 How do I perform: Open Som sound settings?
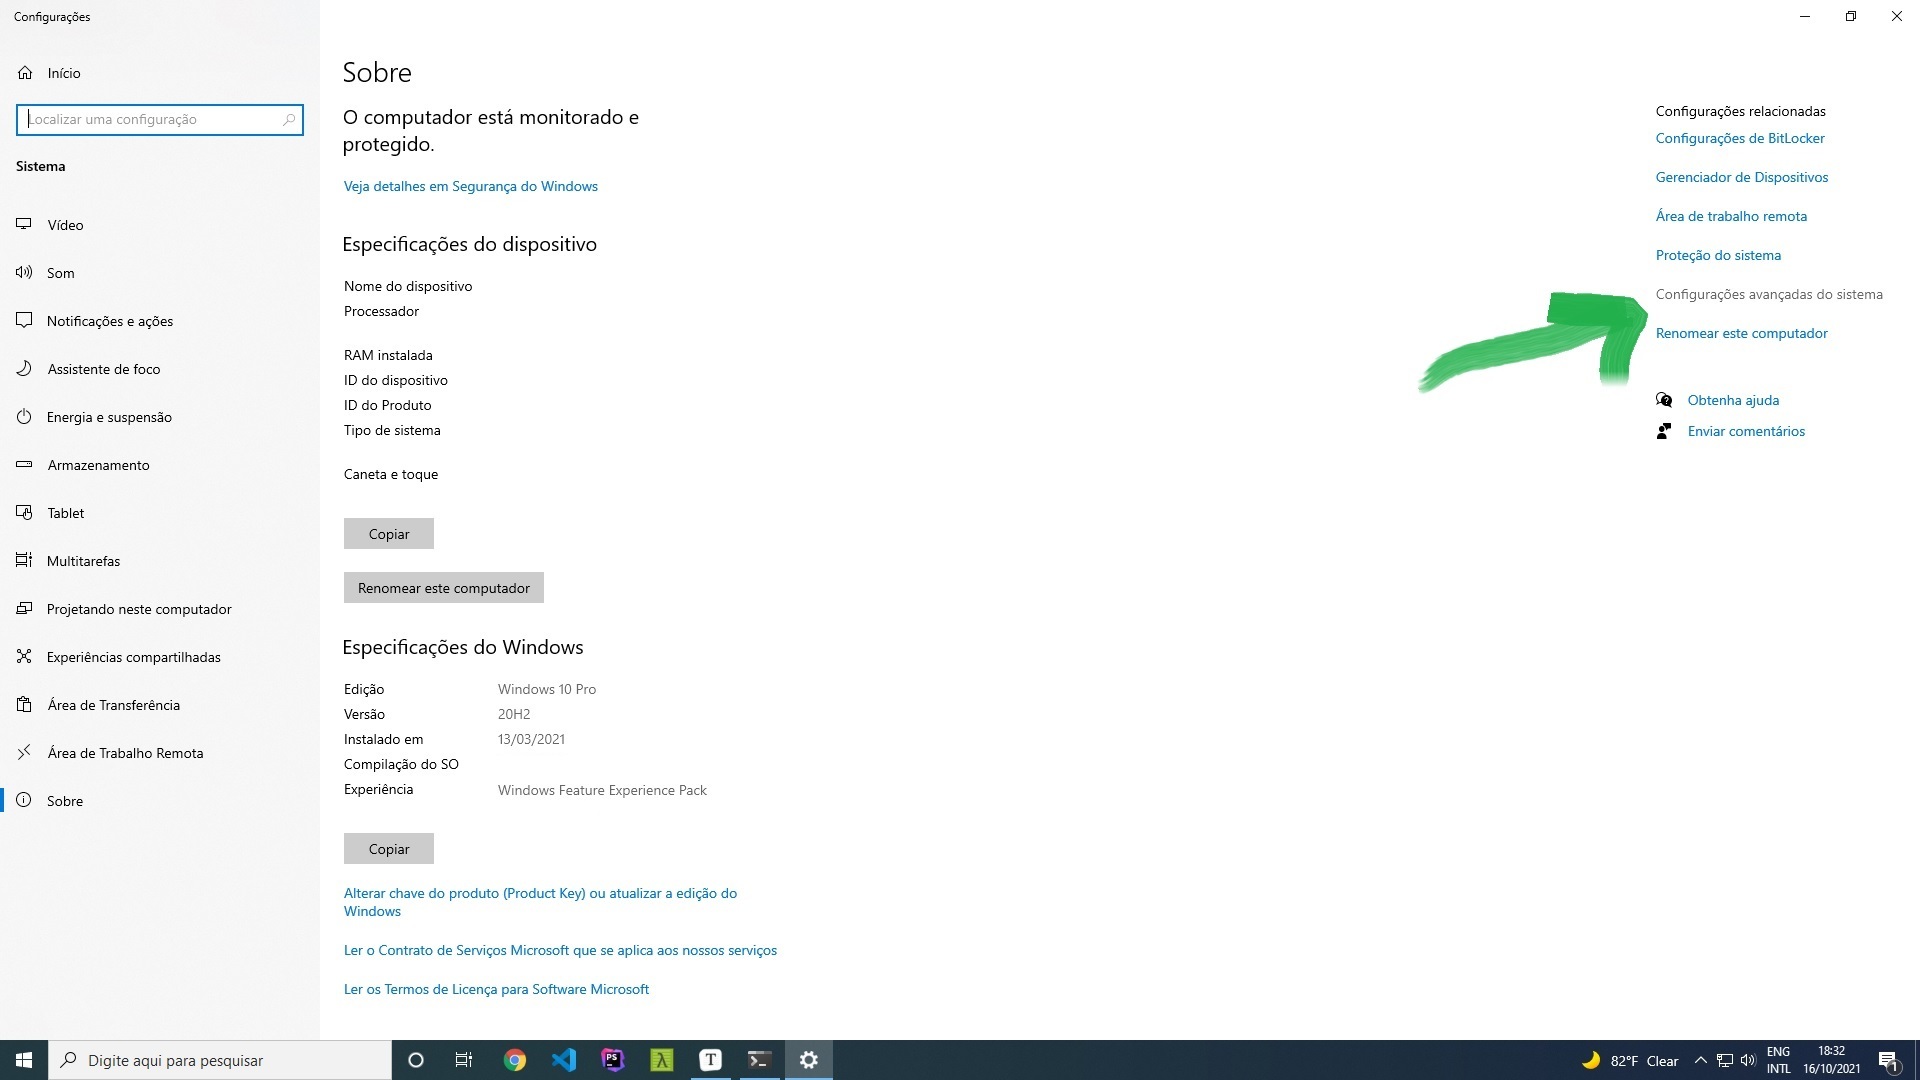(60, 273)
